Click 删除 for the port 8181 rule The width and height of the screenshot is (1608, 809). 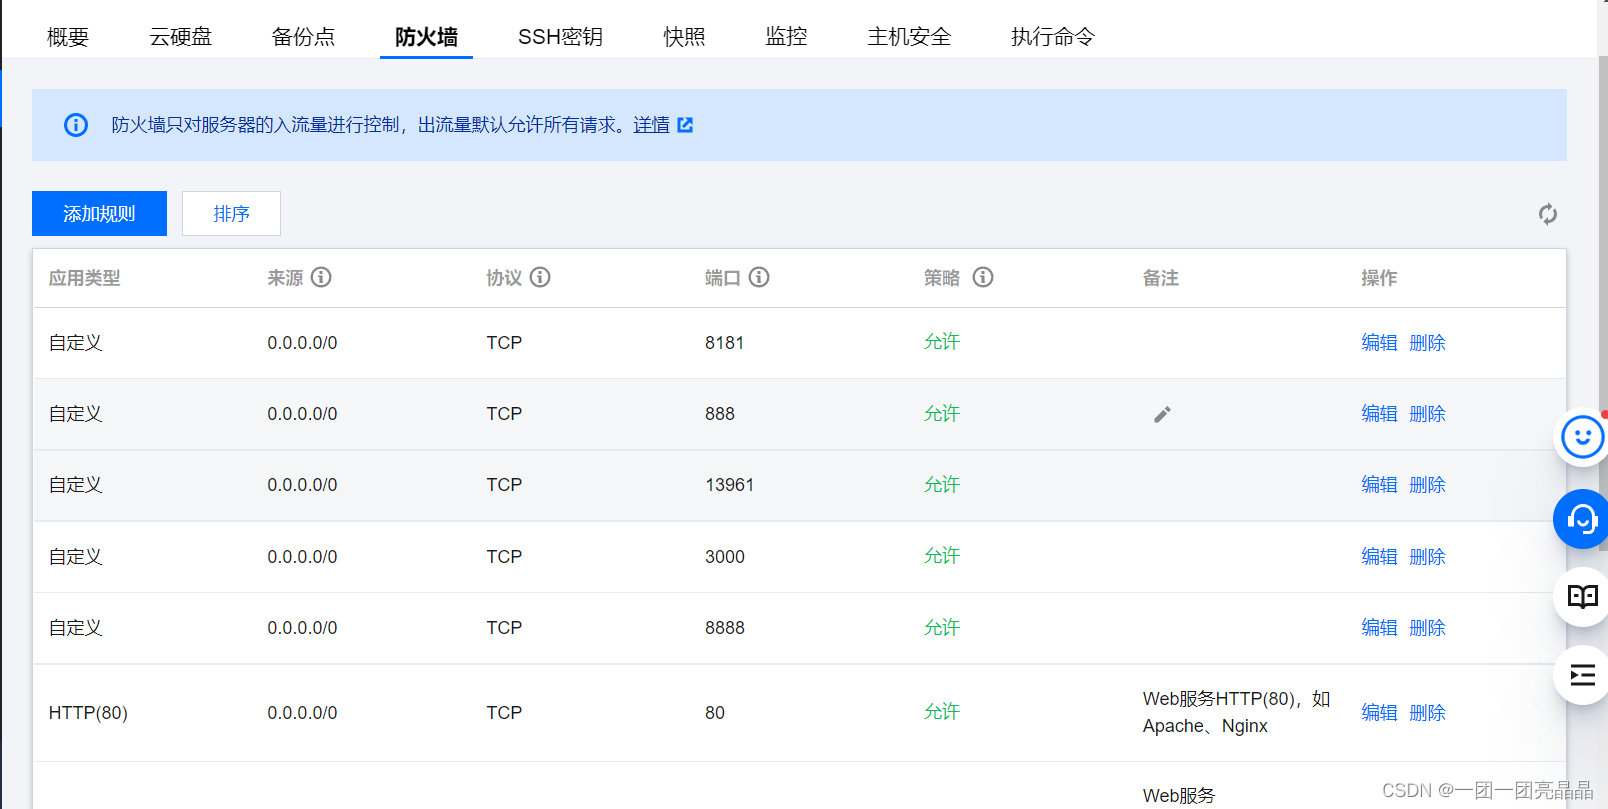[x=1427, y=343]
